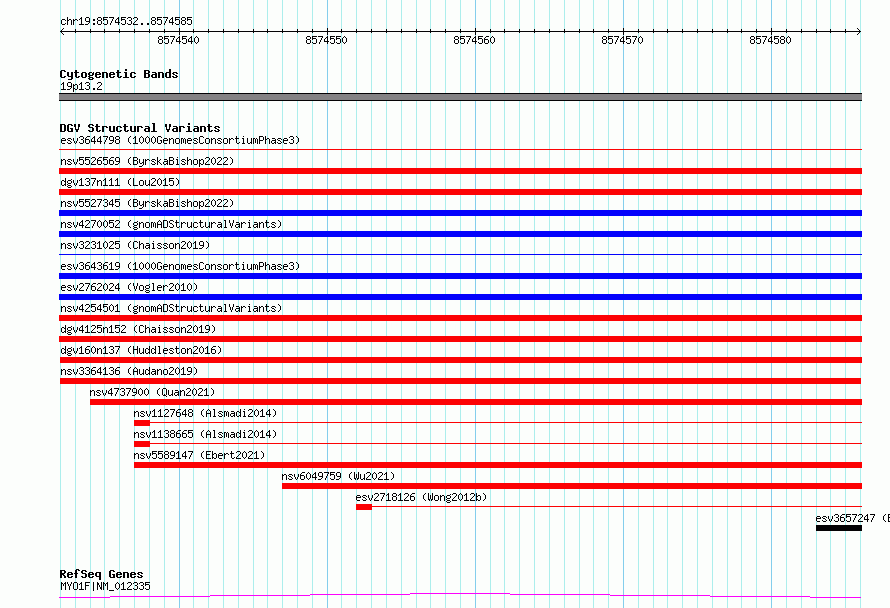Open the nsv5526569 ByrskaBishop2022 variant

coord(147,161)
